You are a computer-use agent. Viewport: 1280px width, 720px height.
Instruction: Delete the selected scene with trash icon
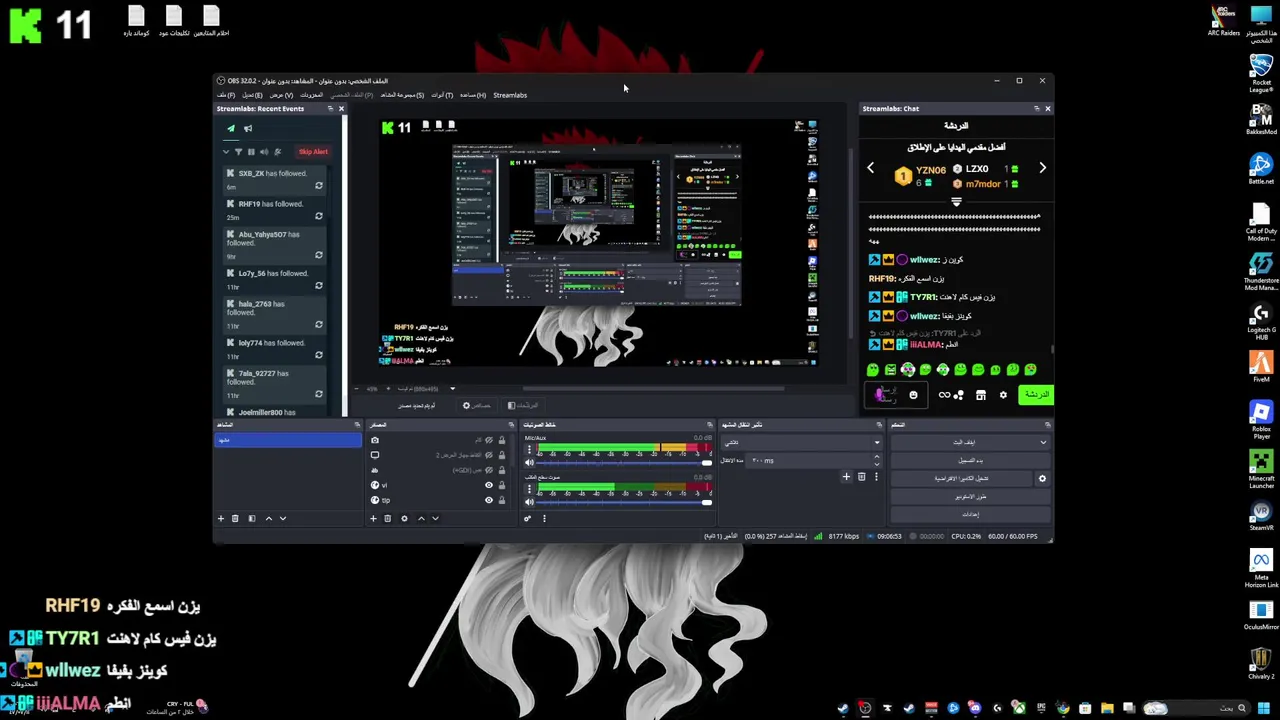pos(235,518)
